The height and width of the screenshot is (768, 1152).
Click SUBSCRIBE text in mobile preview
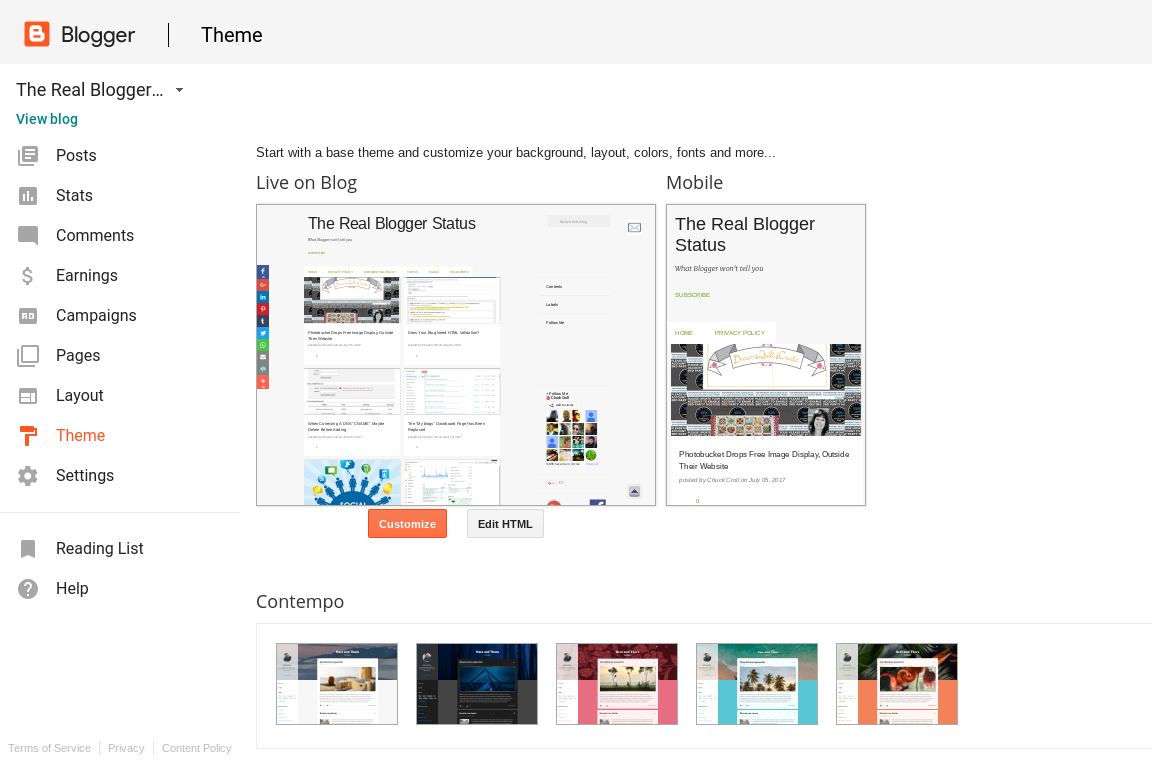[692, 295]
